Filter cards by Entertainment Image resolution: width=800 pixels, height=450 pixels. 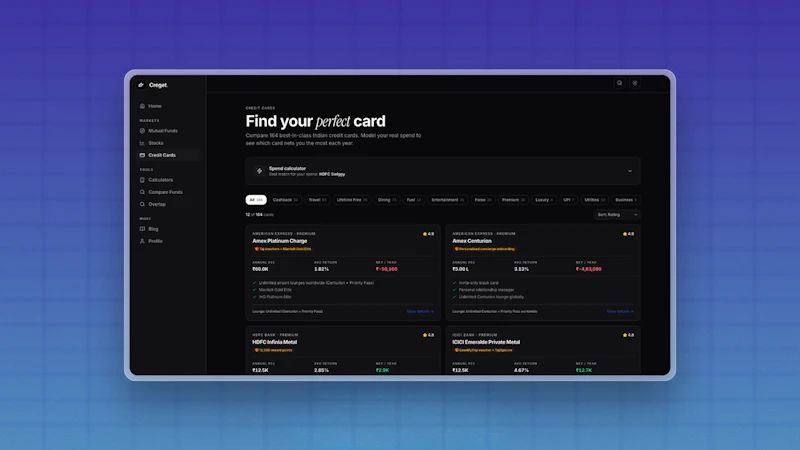click(x=447, y=200)
